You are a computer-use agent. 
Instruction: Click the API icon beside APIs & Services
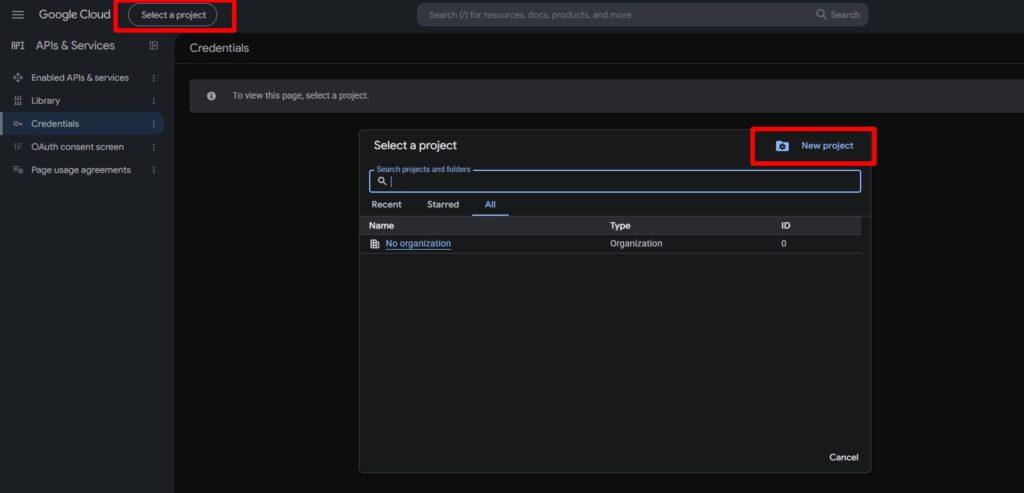pos(18,46)
